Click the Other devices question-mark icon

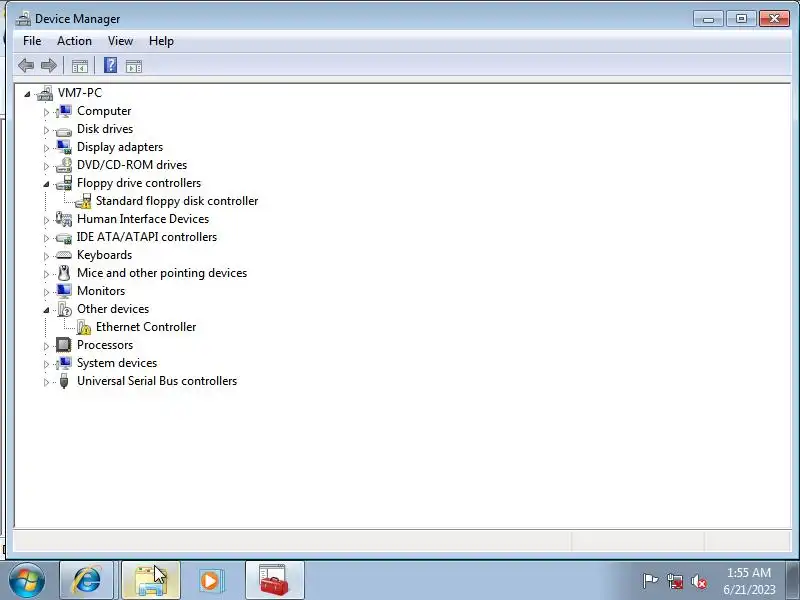[64, 309]
